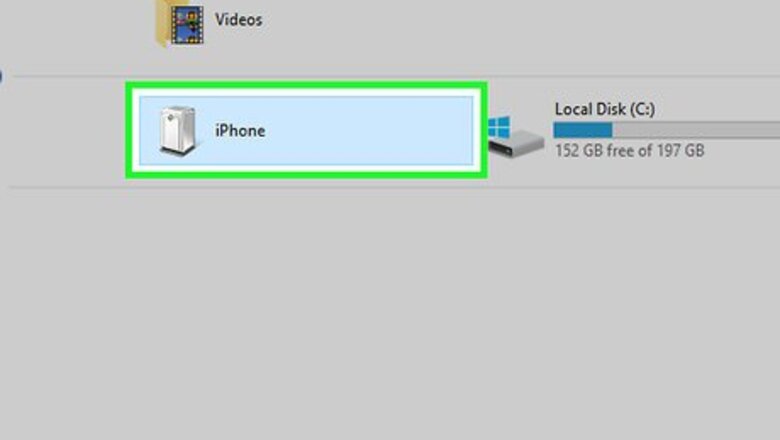This screenshot has width=780, height=440.
Task: Click the blue partial icon at the left window edge
Action: tap(0, 77)
